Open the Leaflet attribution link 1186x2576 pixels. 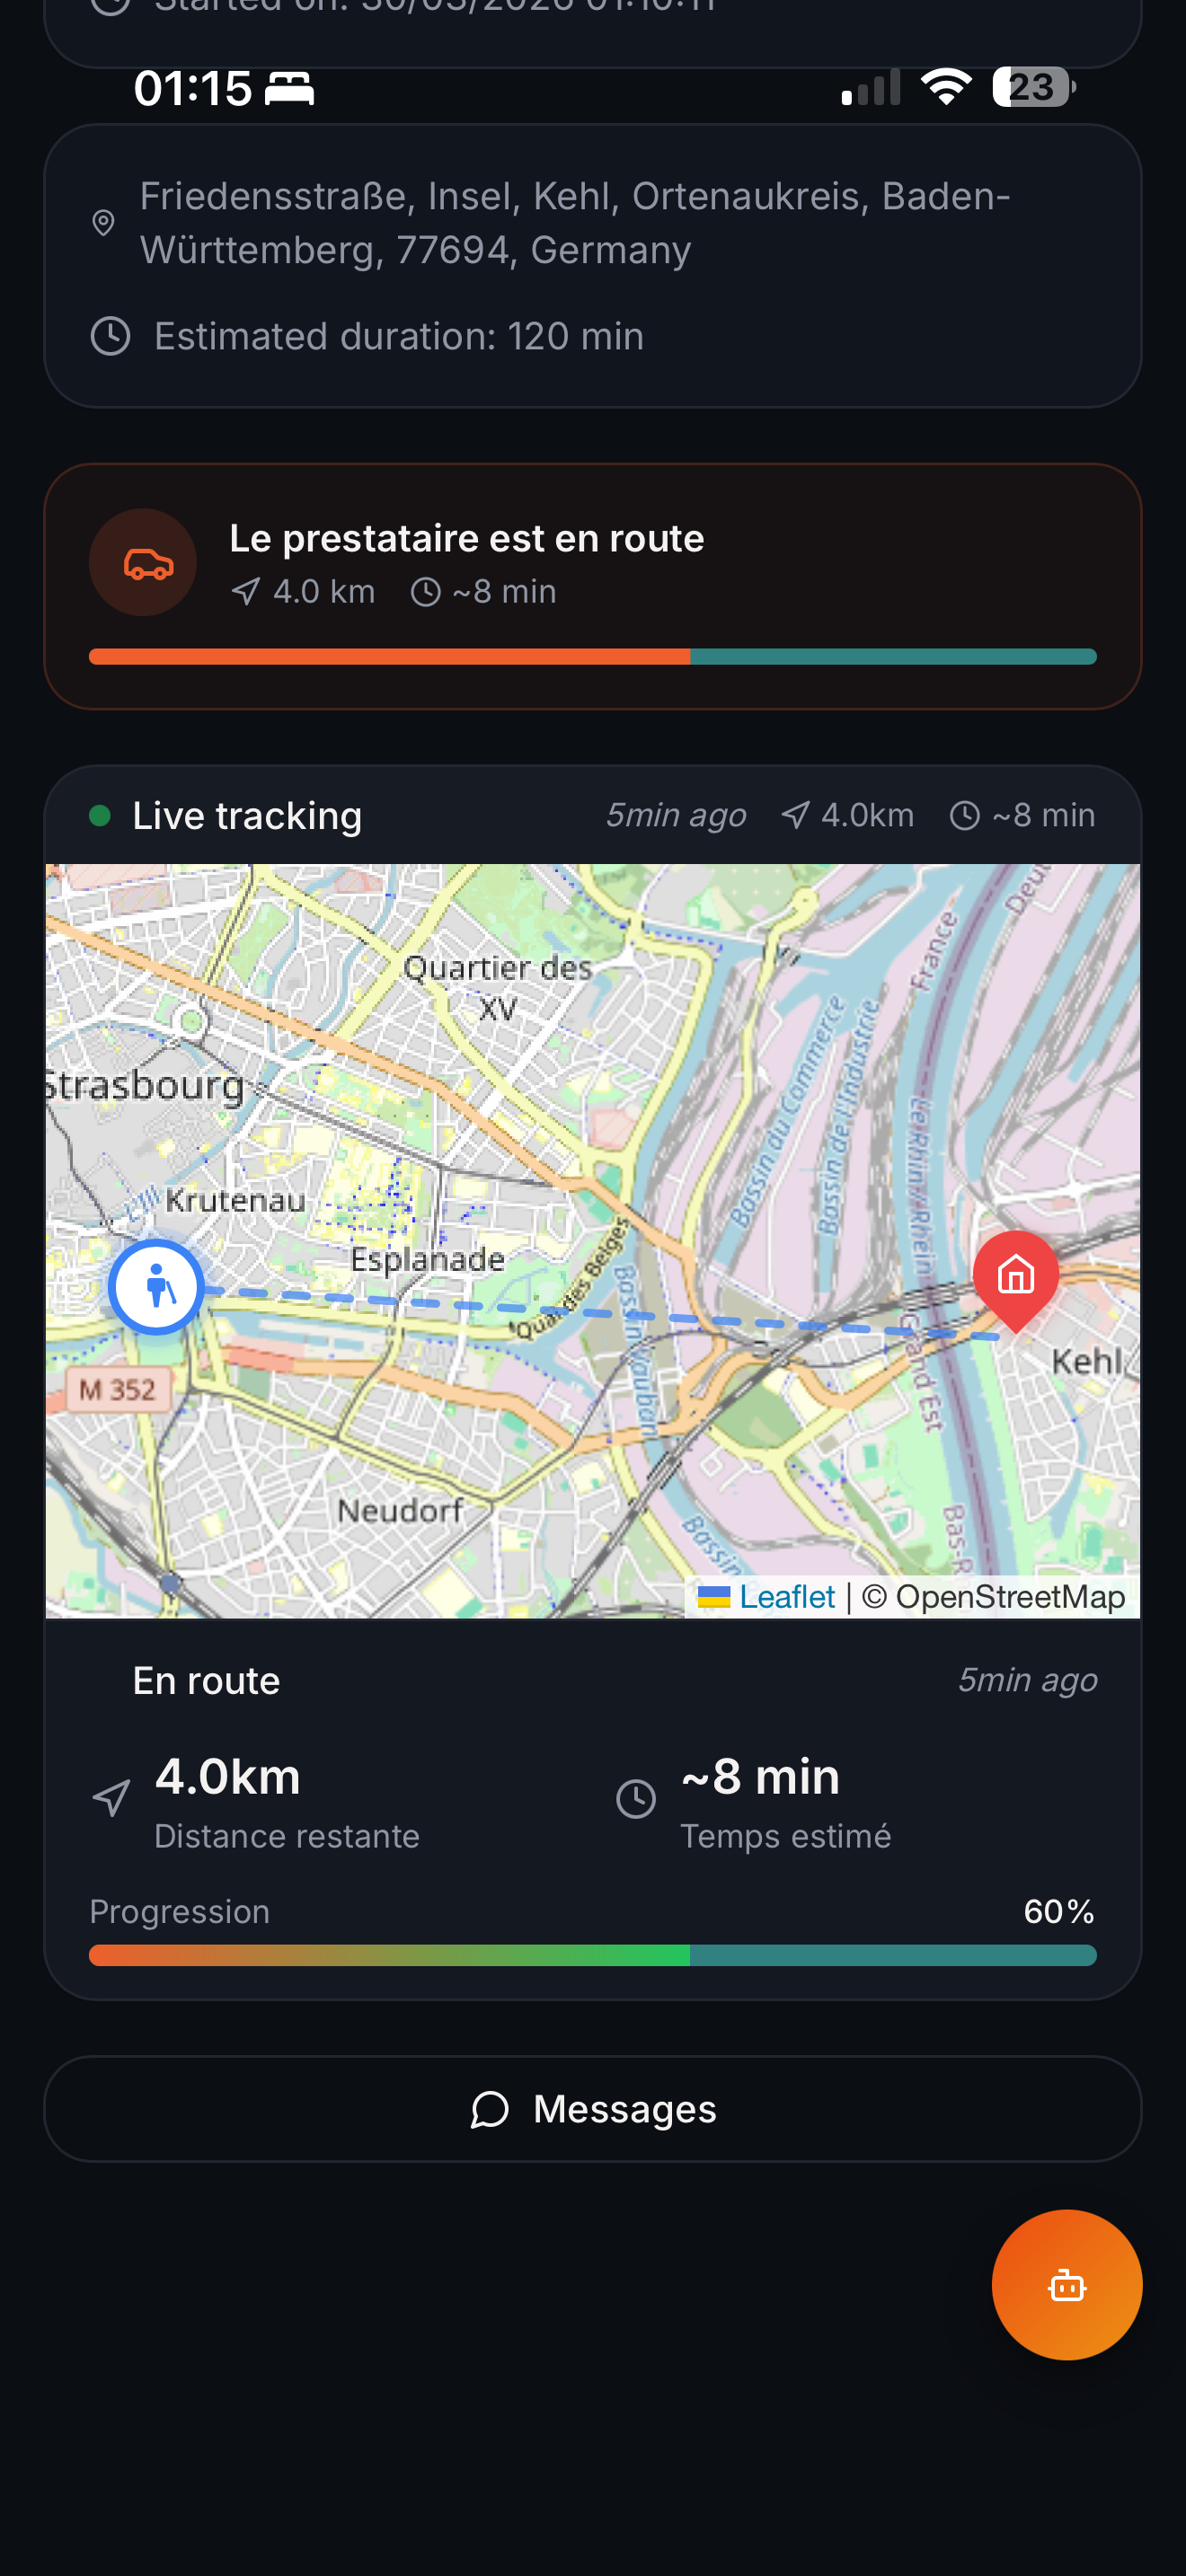tap(786, 1596)
